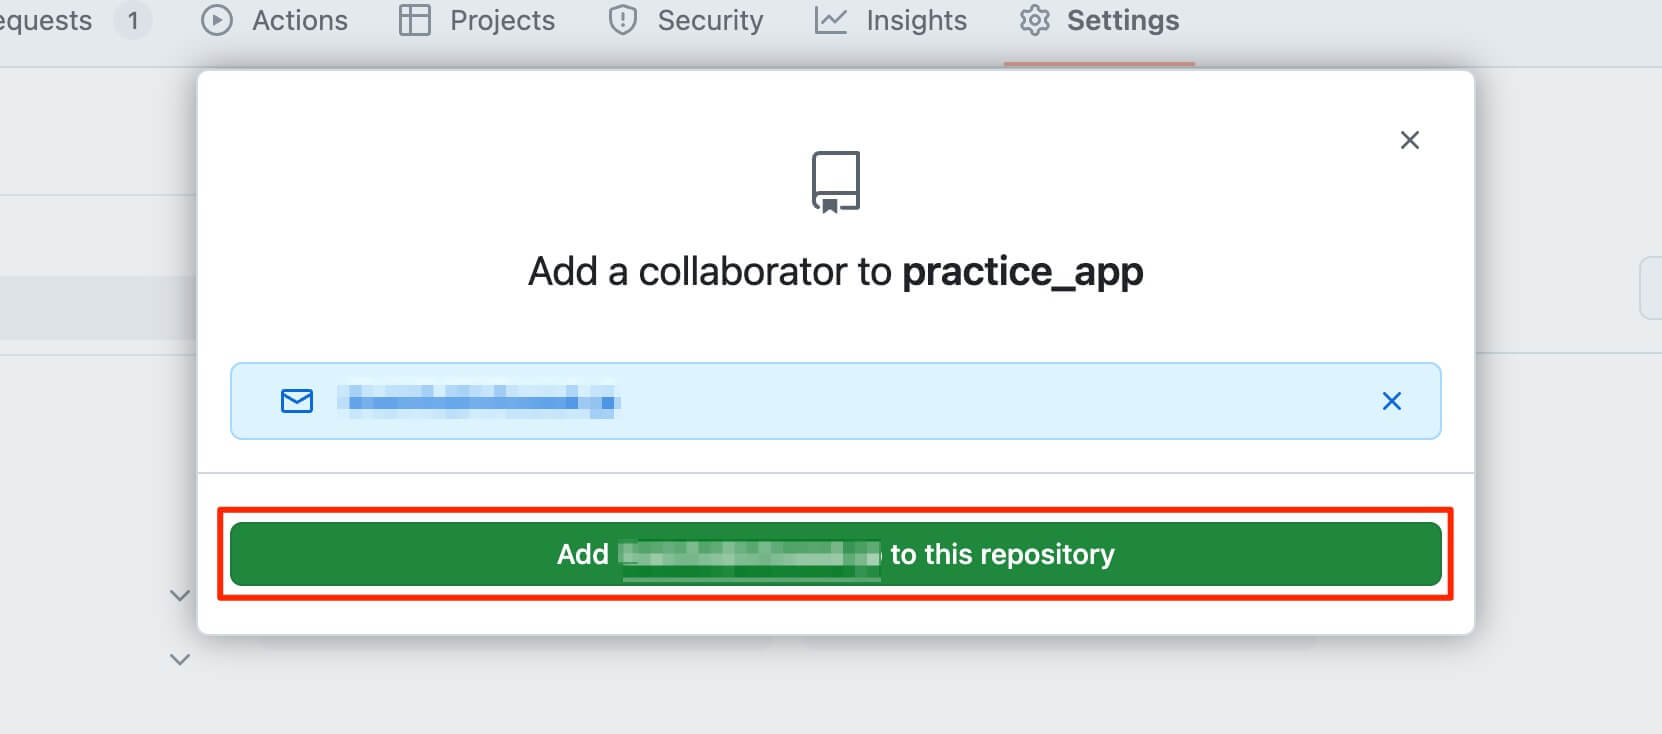Remove the selected email collaborator entry
Viewport: 1662px width, 734px height.
[x=1391, y=401]
